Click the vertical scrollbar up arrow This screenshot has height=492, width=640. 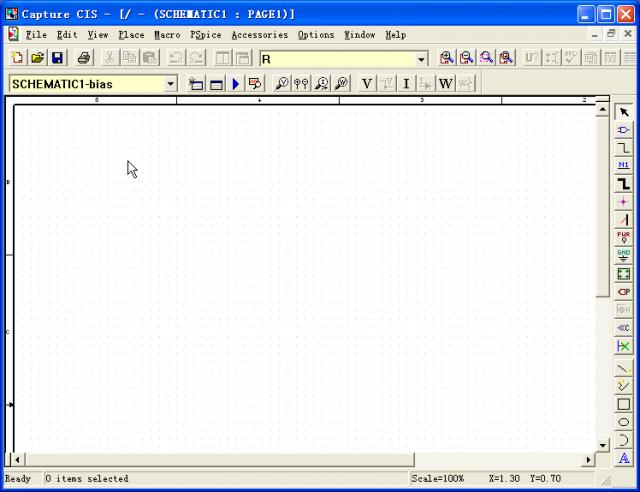[x=602, y=109]
